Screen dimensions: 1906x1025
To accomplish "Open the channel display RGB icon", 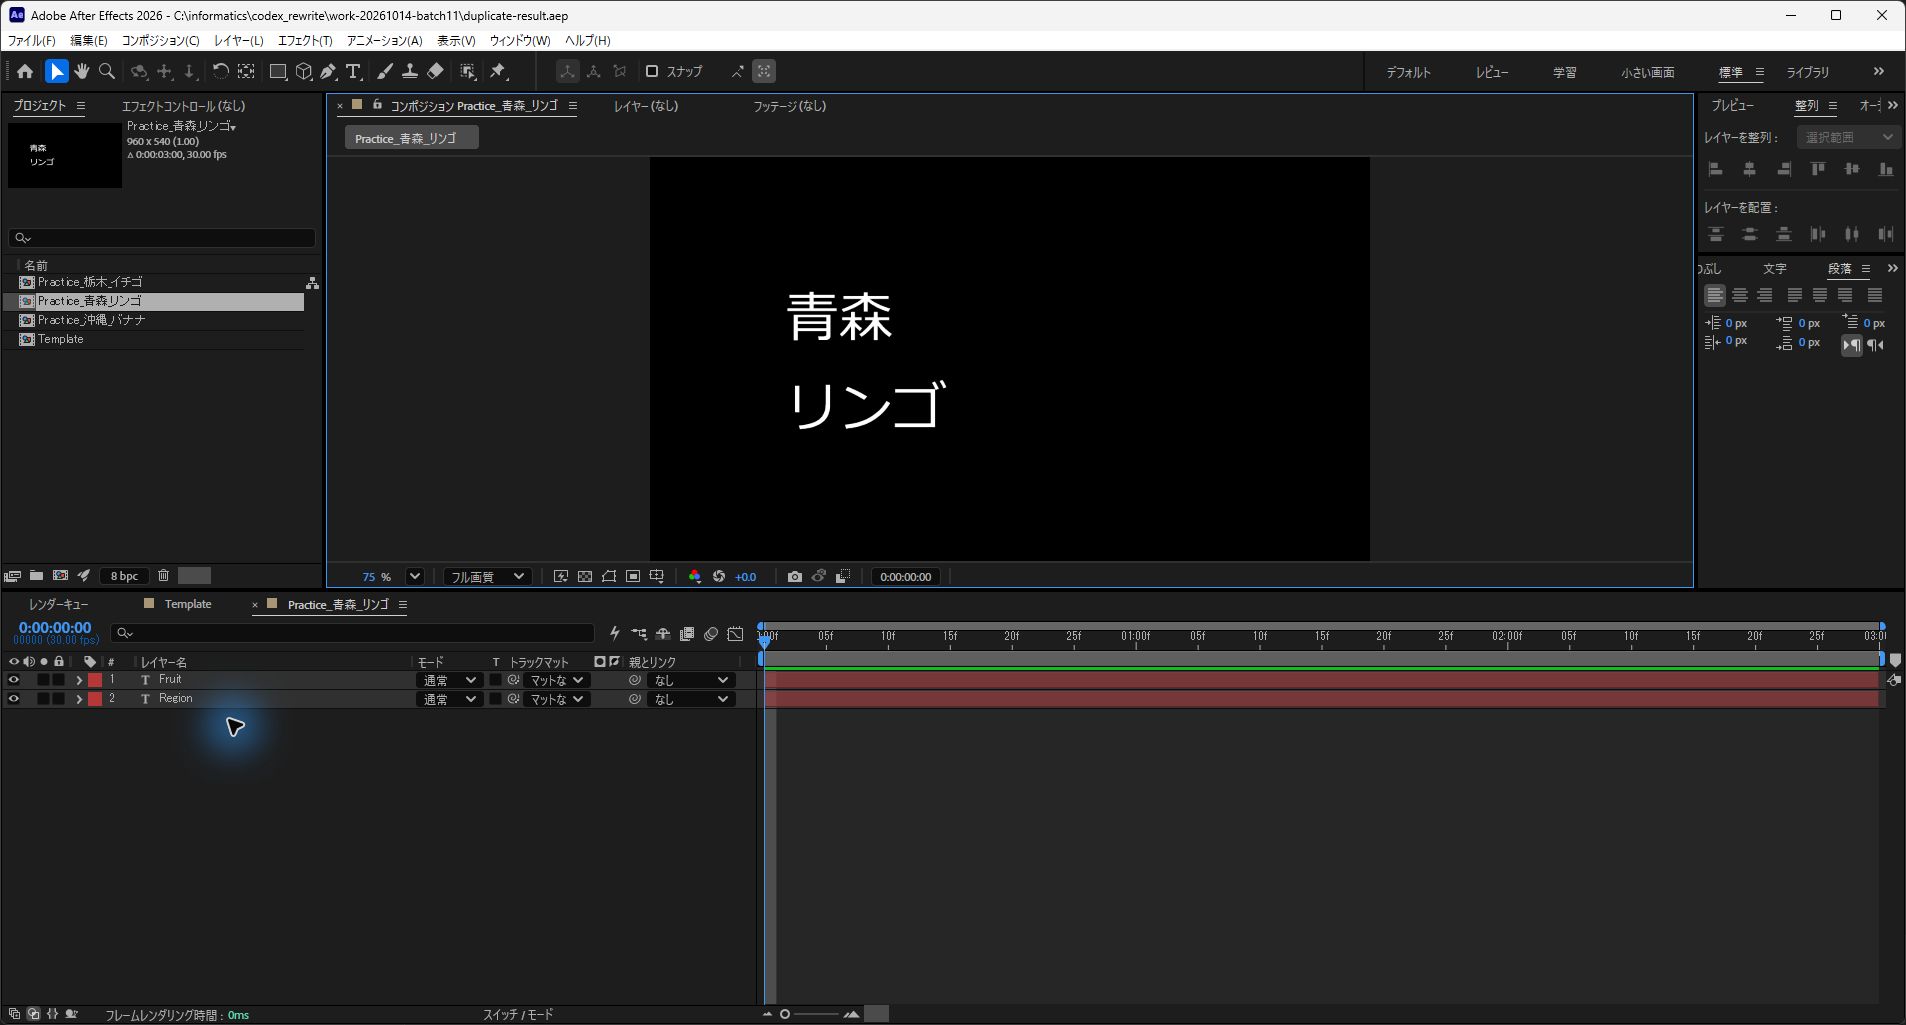I will 695,576.
